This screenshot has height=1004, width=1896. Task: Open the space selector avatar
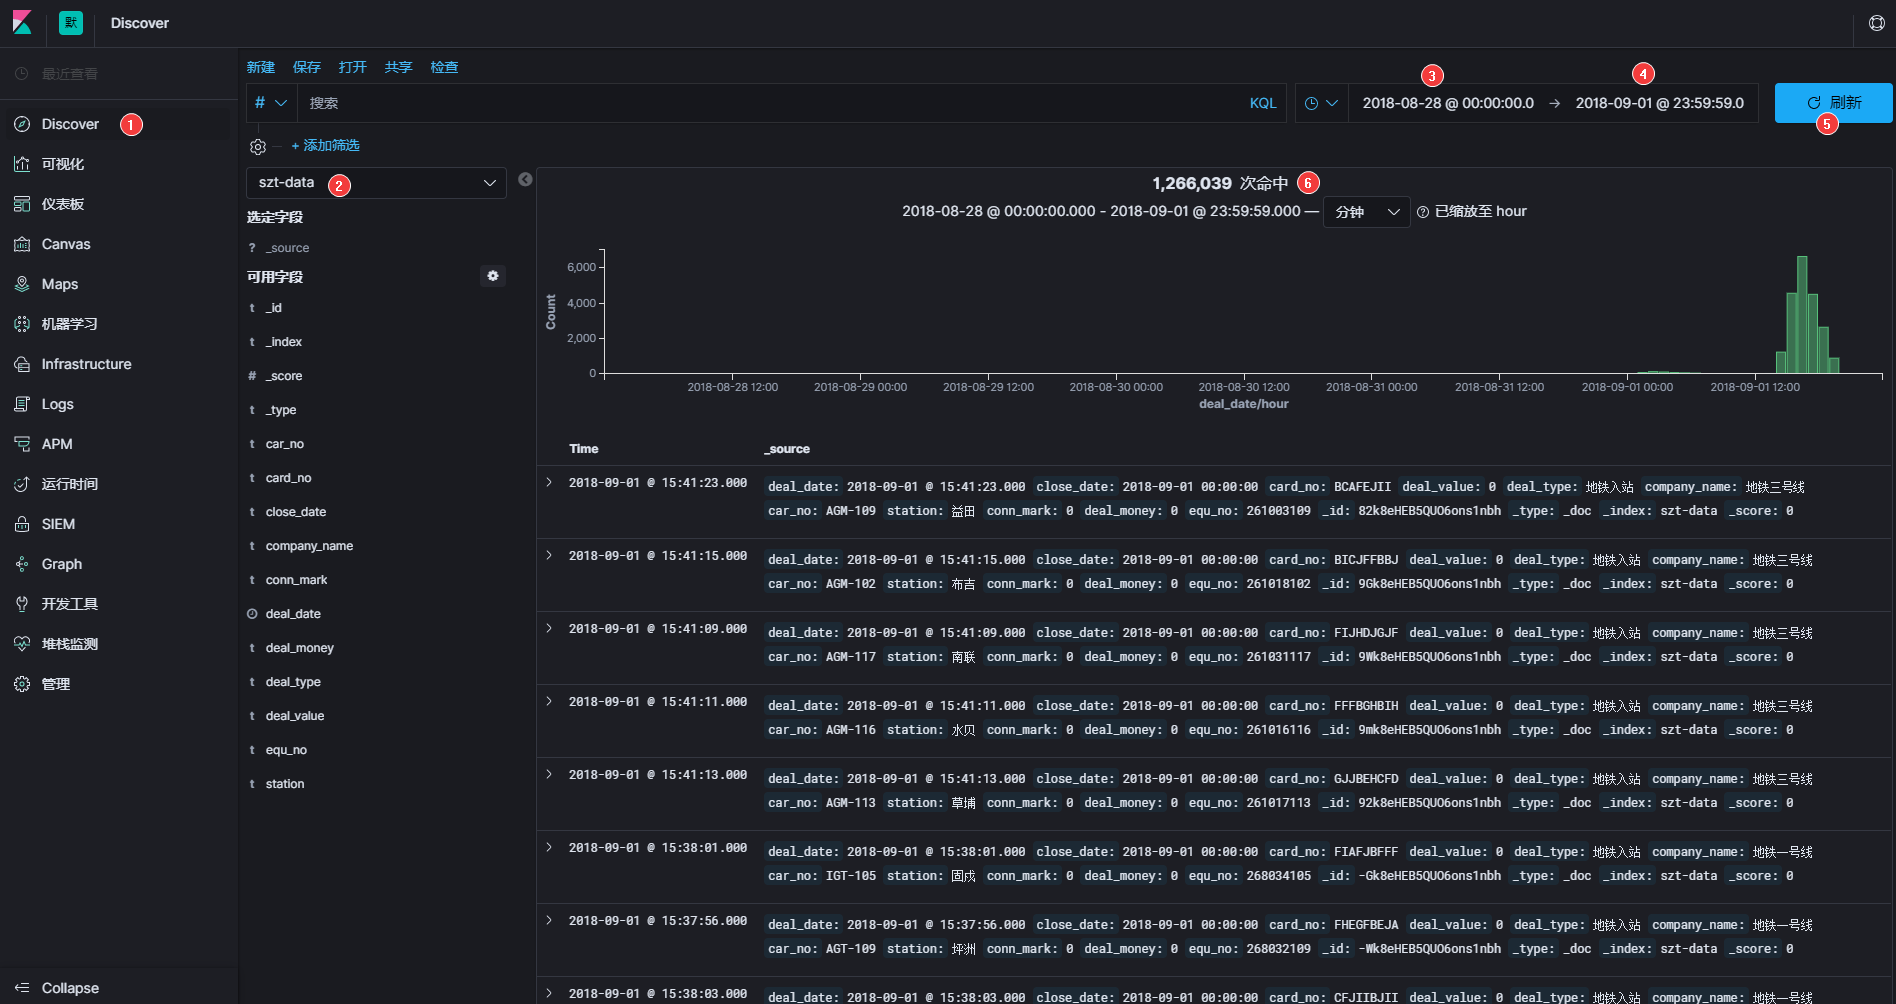[x=71, y=23]
